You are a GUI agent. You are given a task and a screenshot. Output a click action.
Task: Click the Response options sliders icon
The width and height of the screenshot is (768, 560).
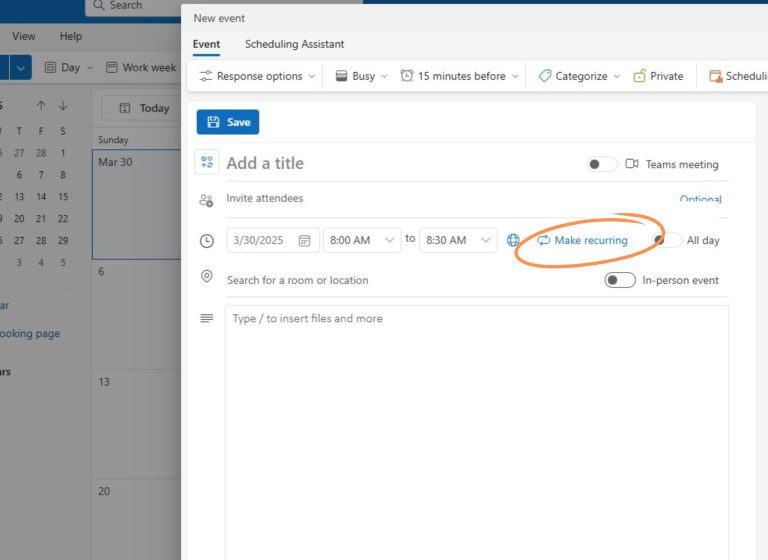click(x=206, y=76)
